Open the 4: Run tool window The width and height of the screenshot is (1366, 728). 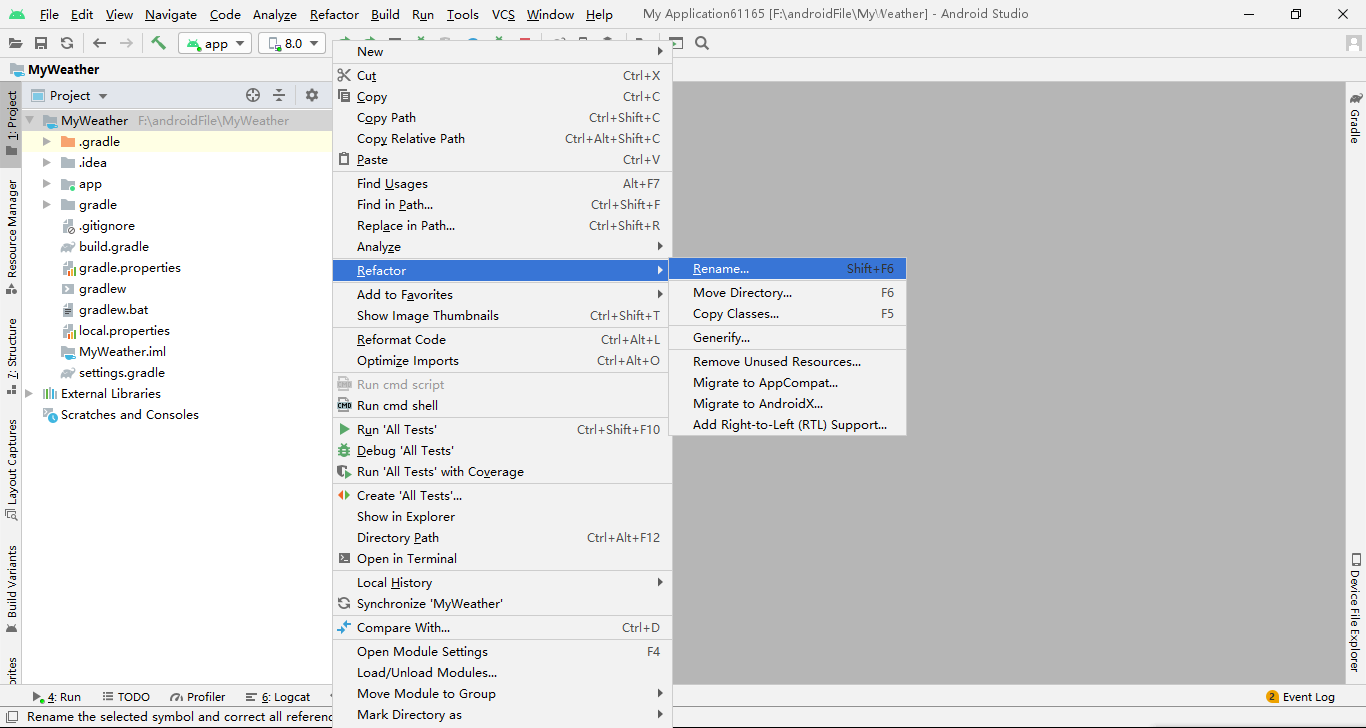57,697
